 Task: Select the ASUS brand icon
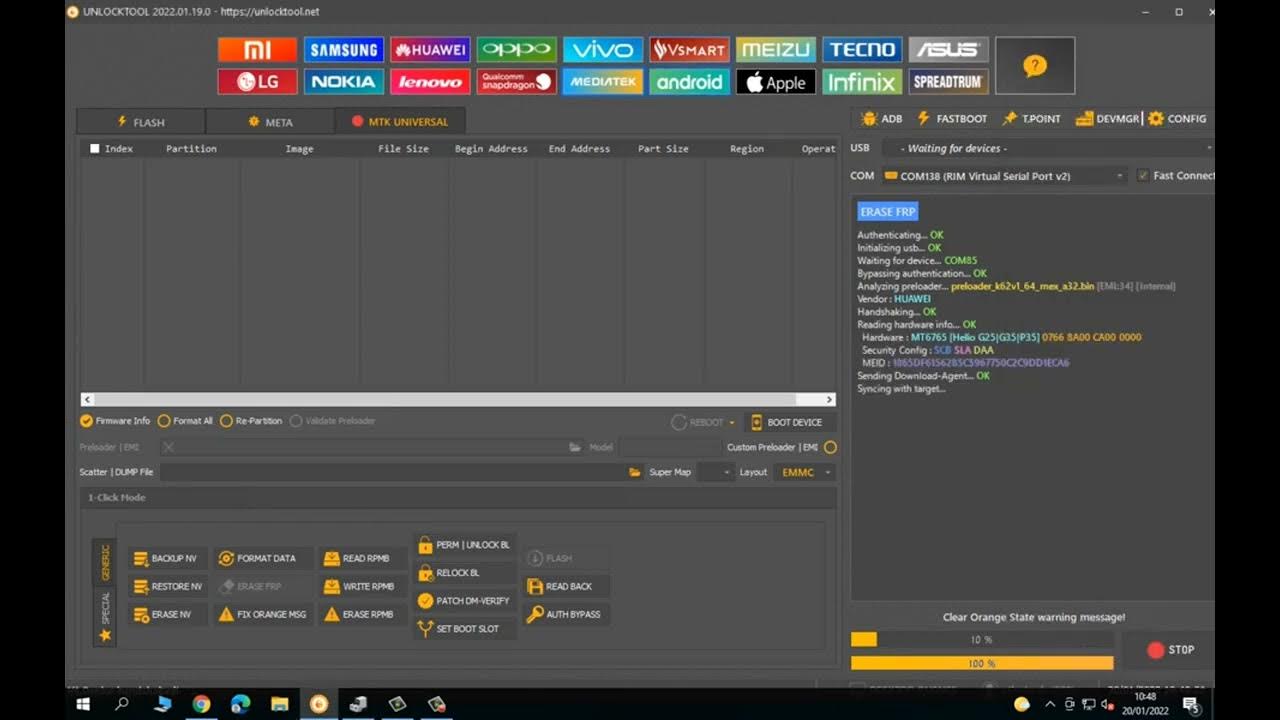pos(948,50)
